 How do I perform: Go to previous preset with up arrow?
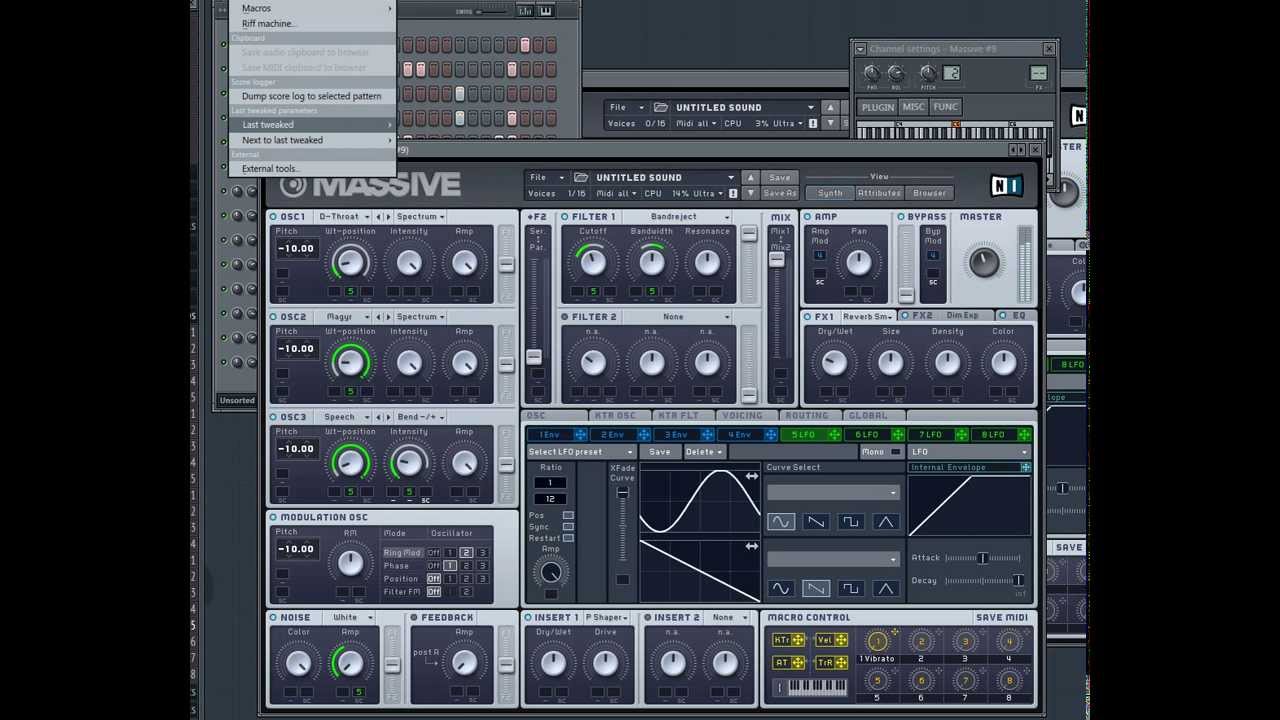click(x=751, y=177)
